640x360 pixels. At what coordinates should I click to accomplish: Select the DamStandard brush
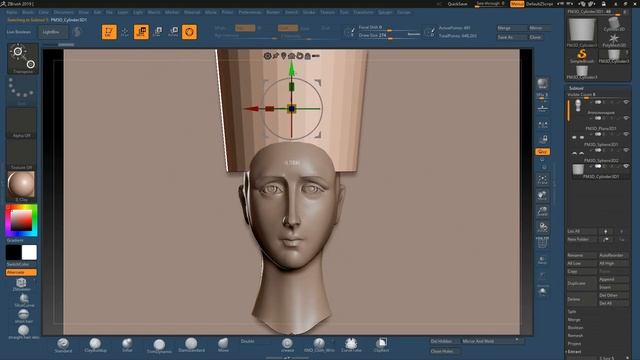191,345
